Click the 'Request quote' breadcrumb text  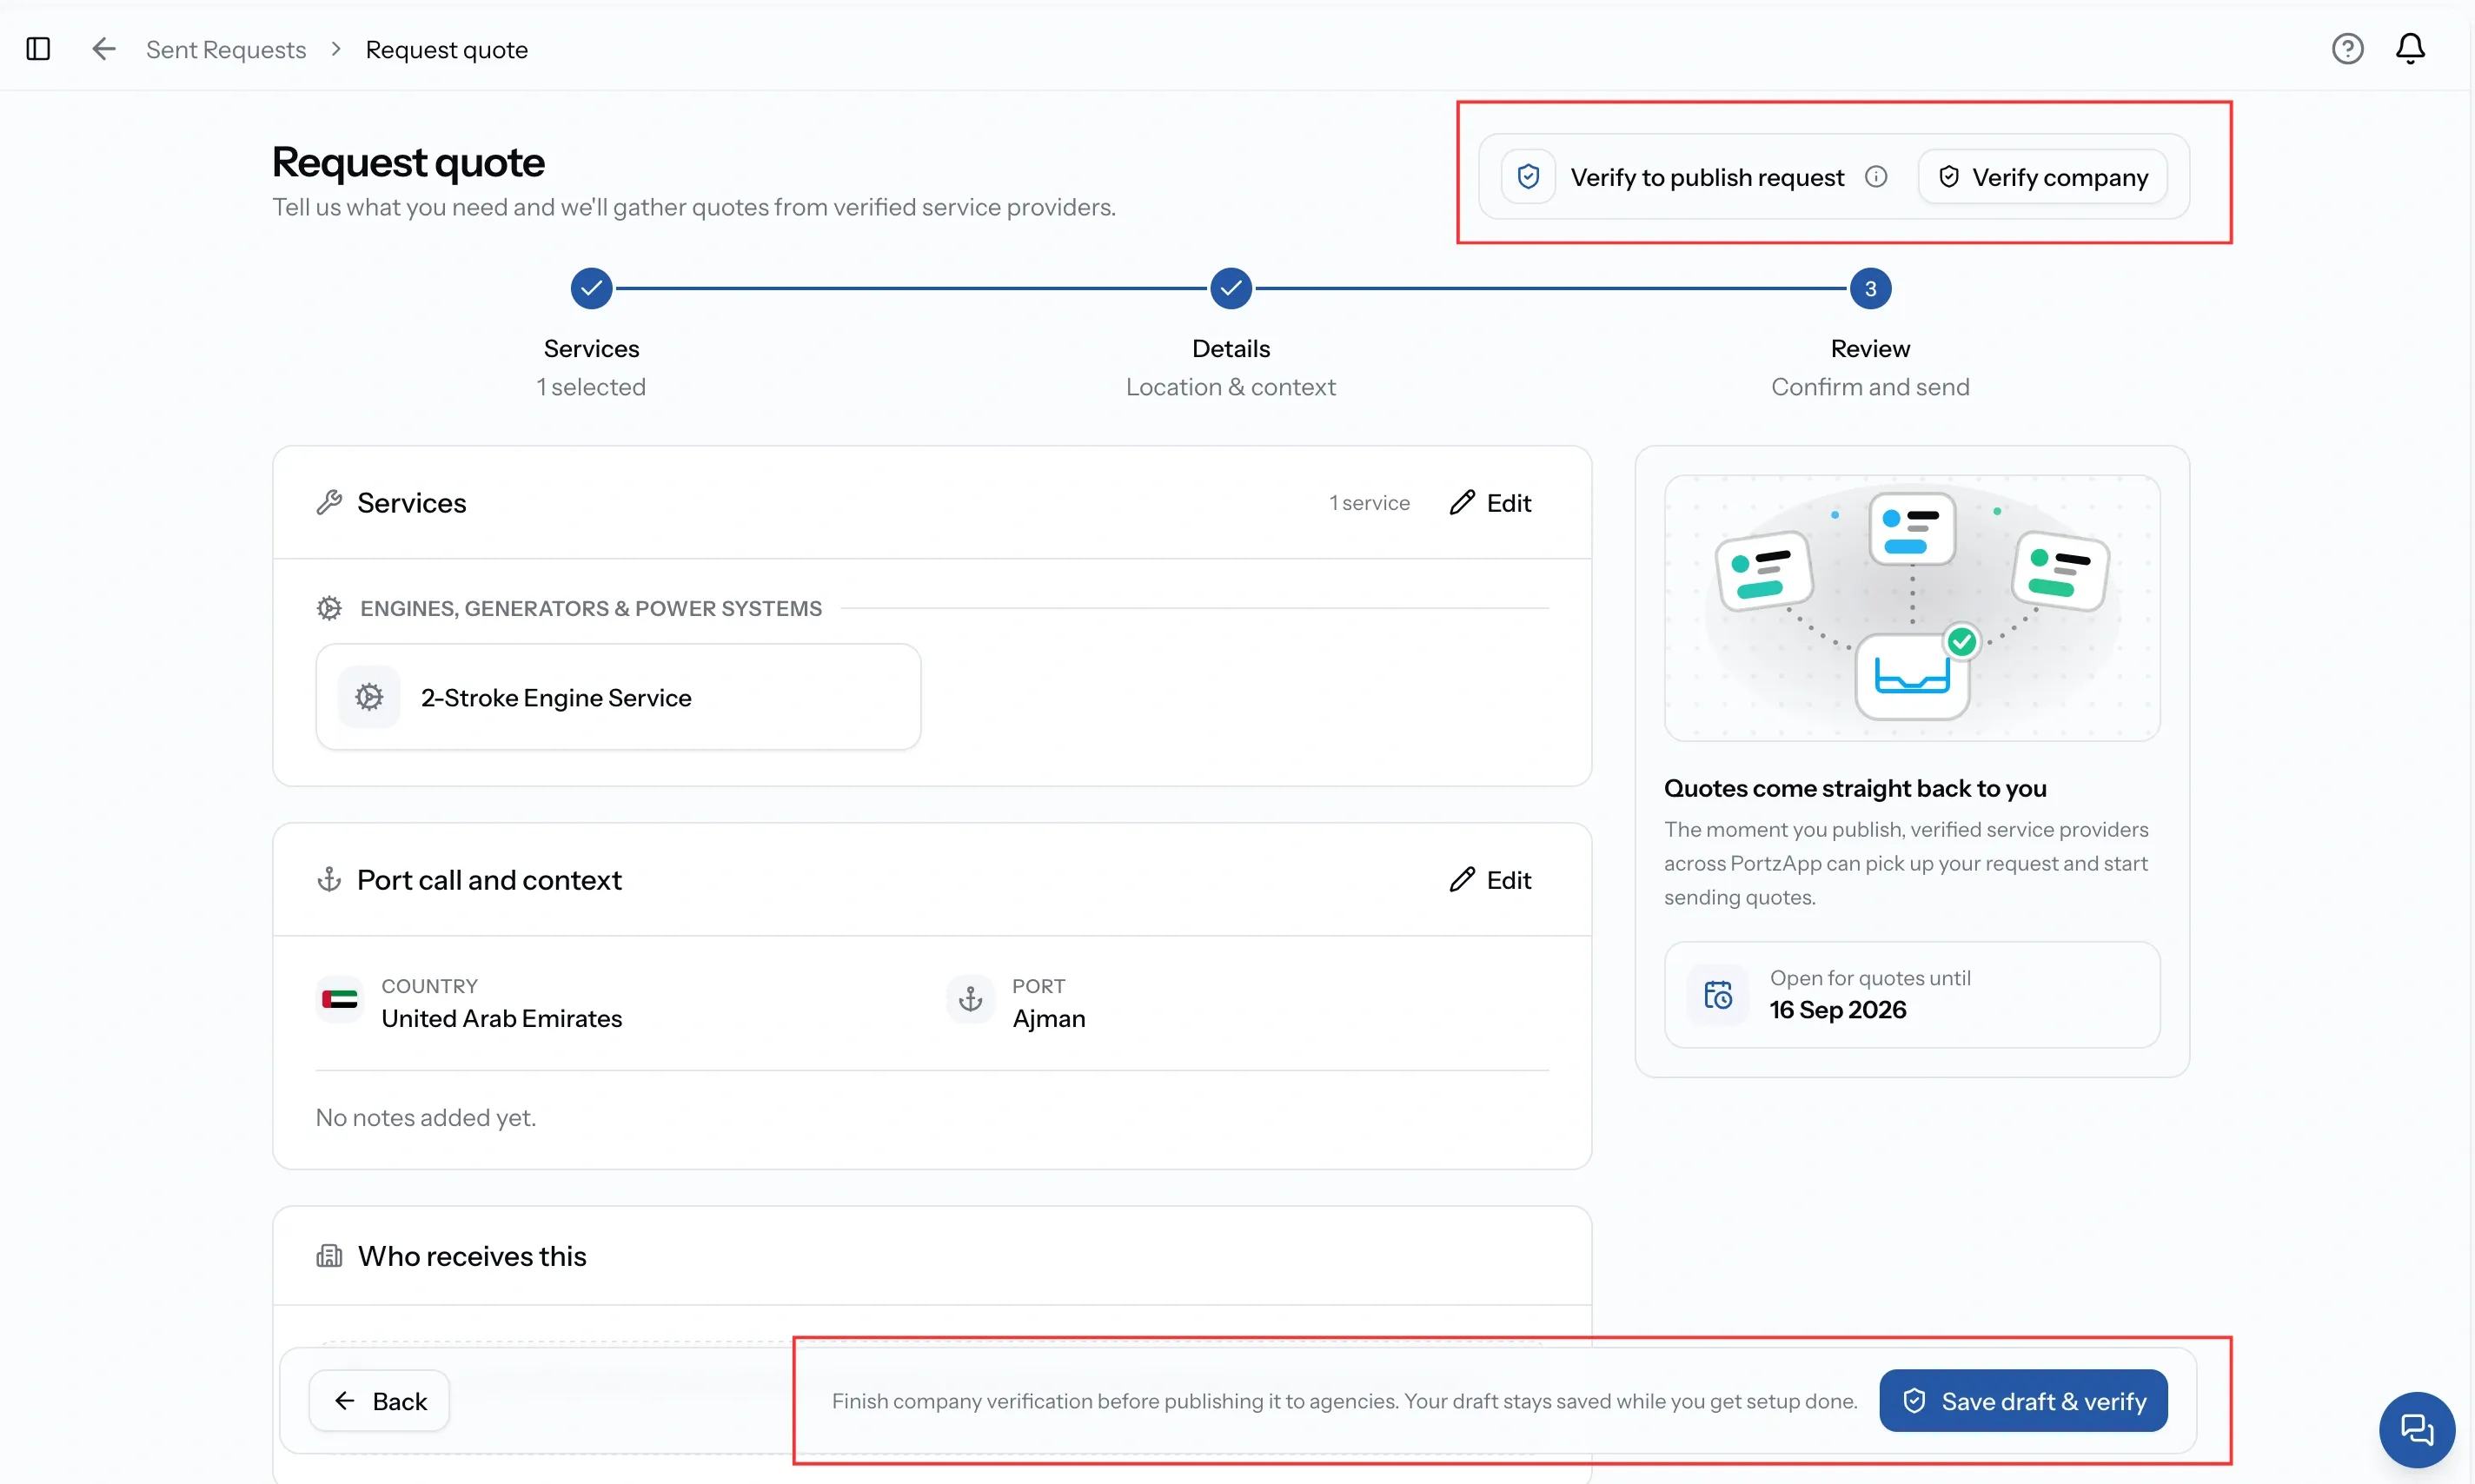[447, 49]
